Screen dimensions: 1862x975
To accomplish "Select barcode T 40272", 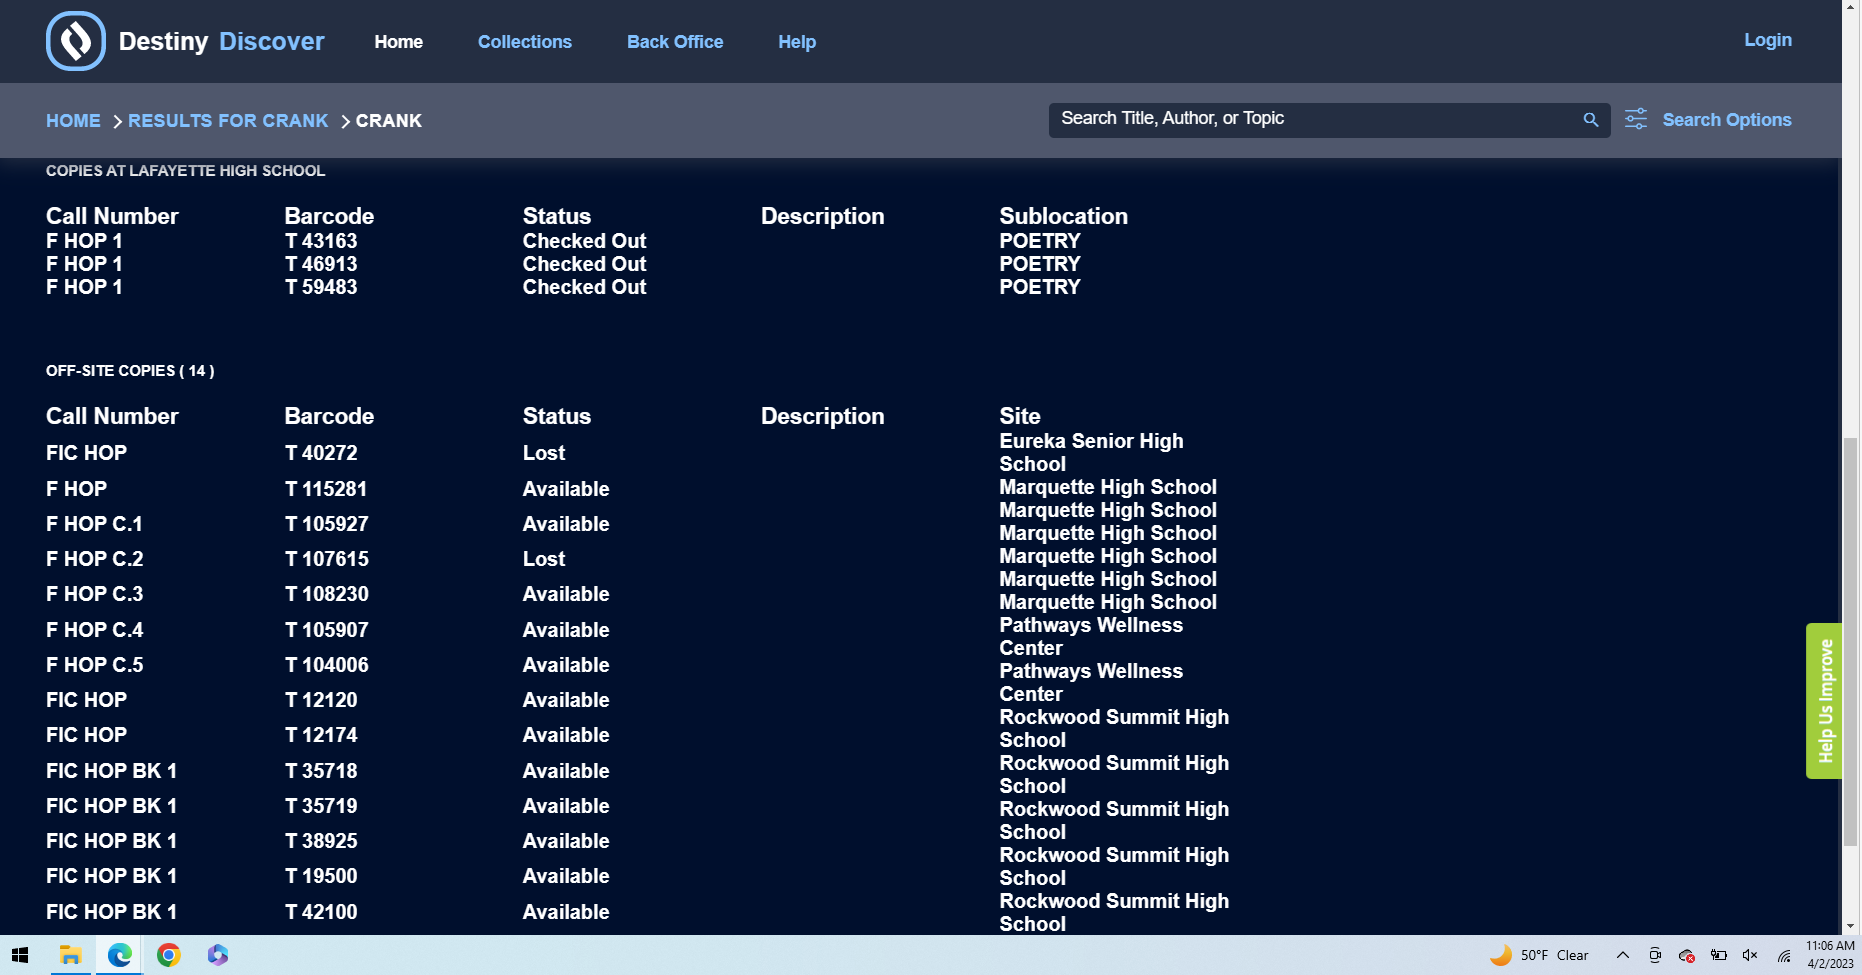I will click(321, 453).
